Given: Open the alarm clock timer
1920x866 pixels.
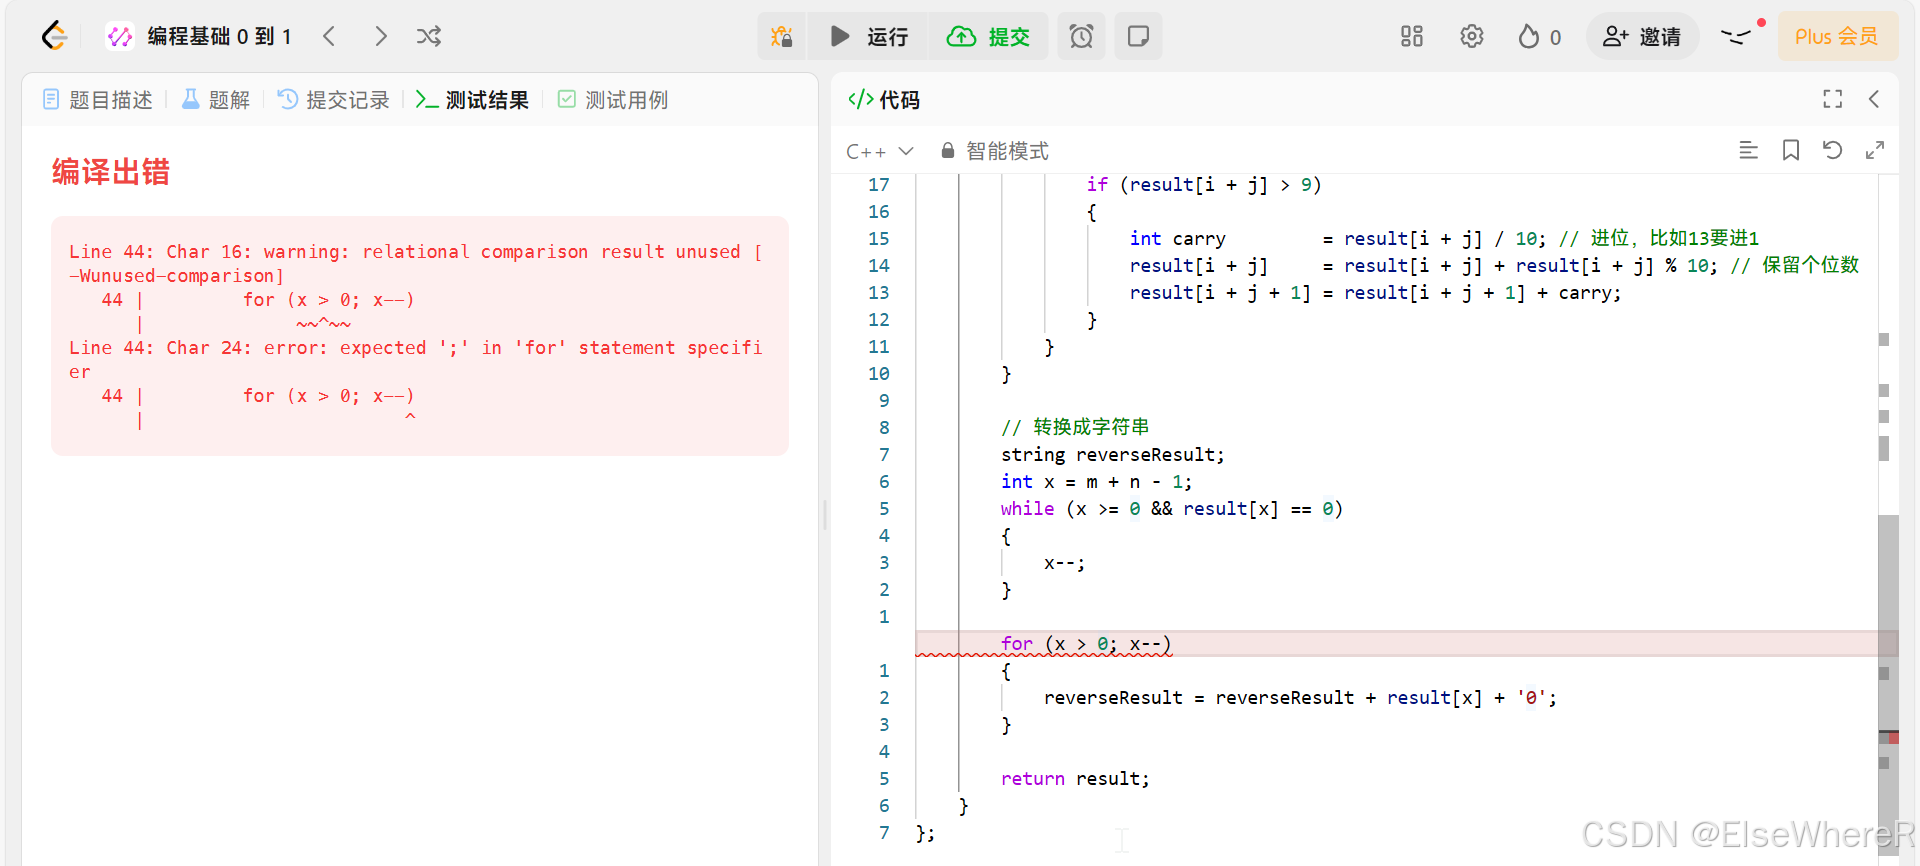Looking at the screenshot, I should (x=1081, y=37).
